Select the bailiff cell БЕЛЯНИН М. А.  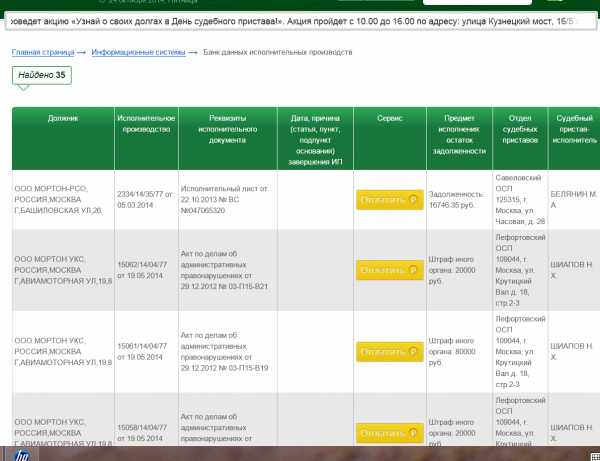coord(574,200)
